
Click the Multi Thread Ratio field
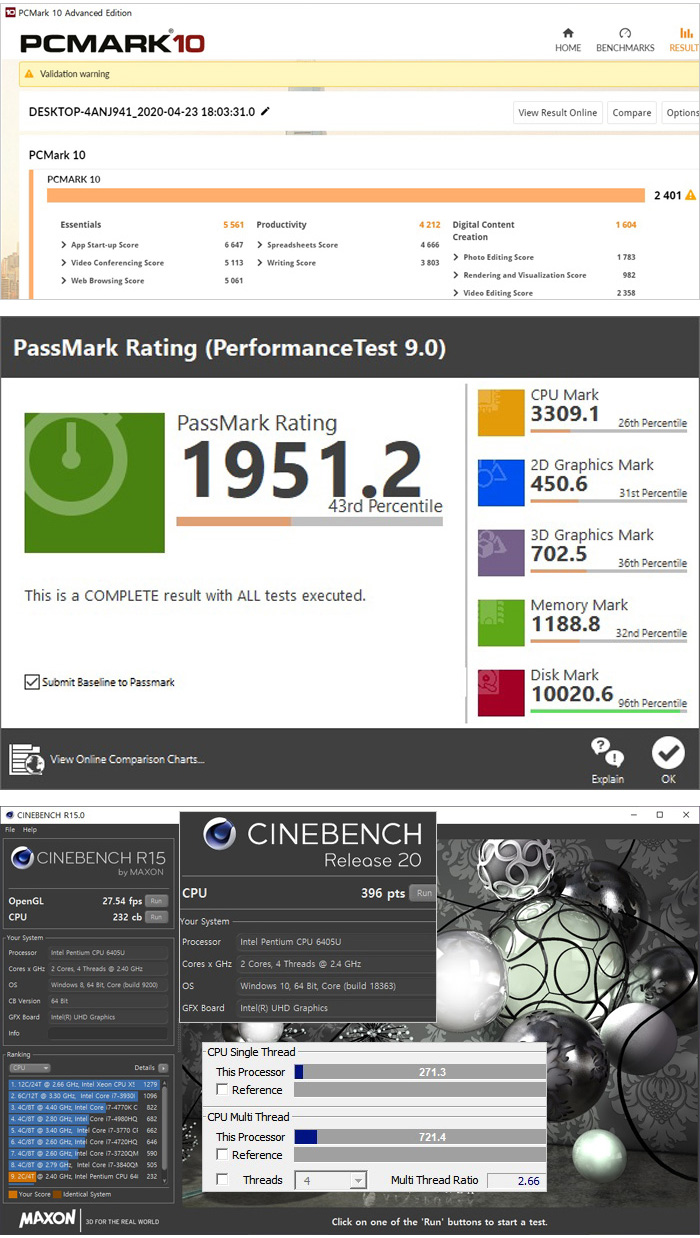pos(516,1181)
